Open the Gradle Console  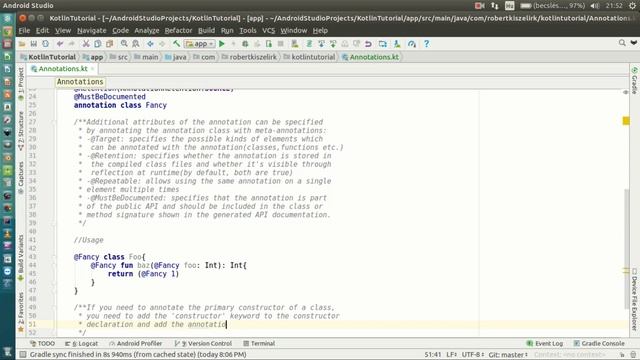click(599, 343)
